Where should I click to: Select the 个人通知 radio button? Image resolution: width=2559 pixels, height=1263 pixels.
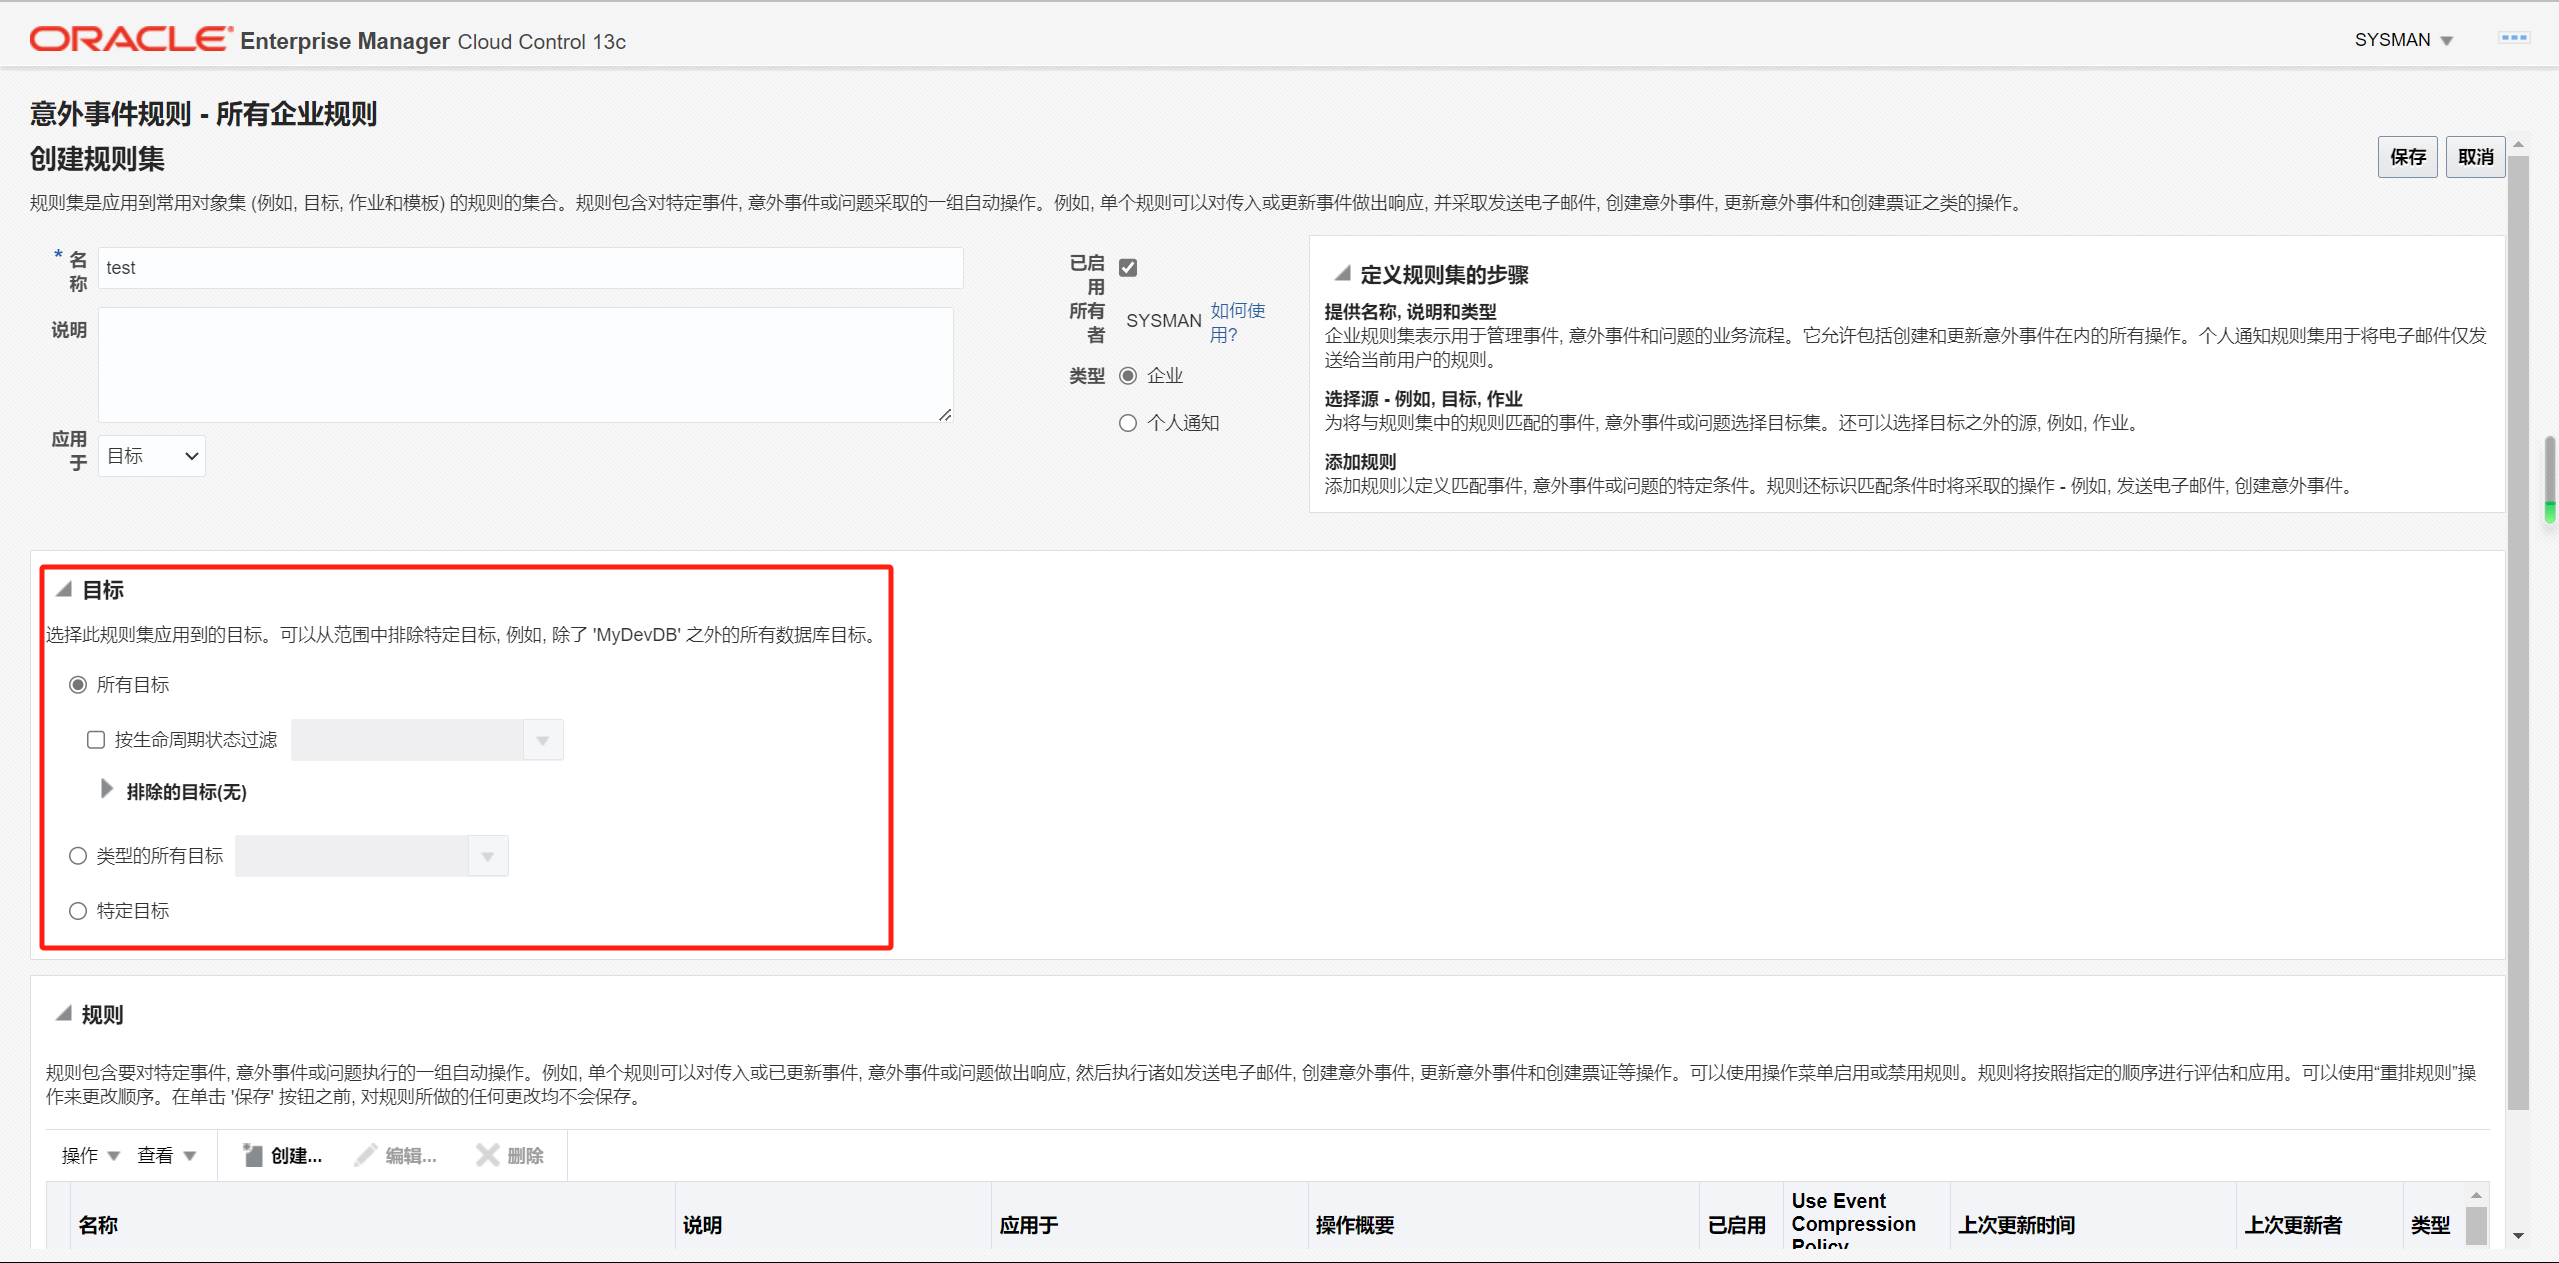[x=1128, y=423]
